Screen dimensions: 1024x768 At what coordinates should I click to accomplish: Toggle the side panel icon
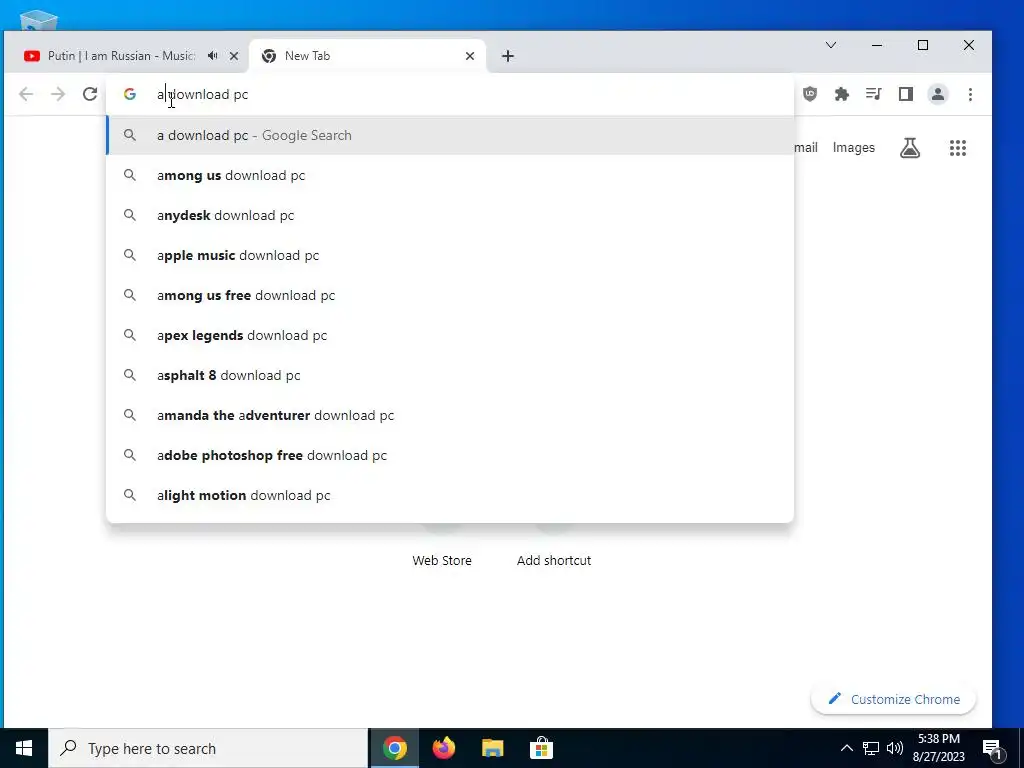906,94
